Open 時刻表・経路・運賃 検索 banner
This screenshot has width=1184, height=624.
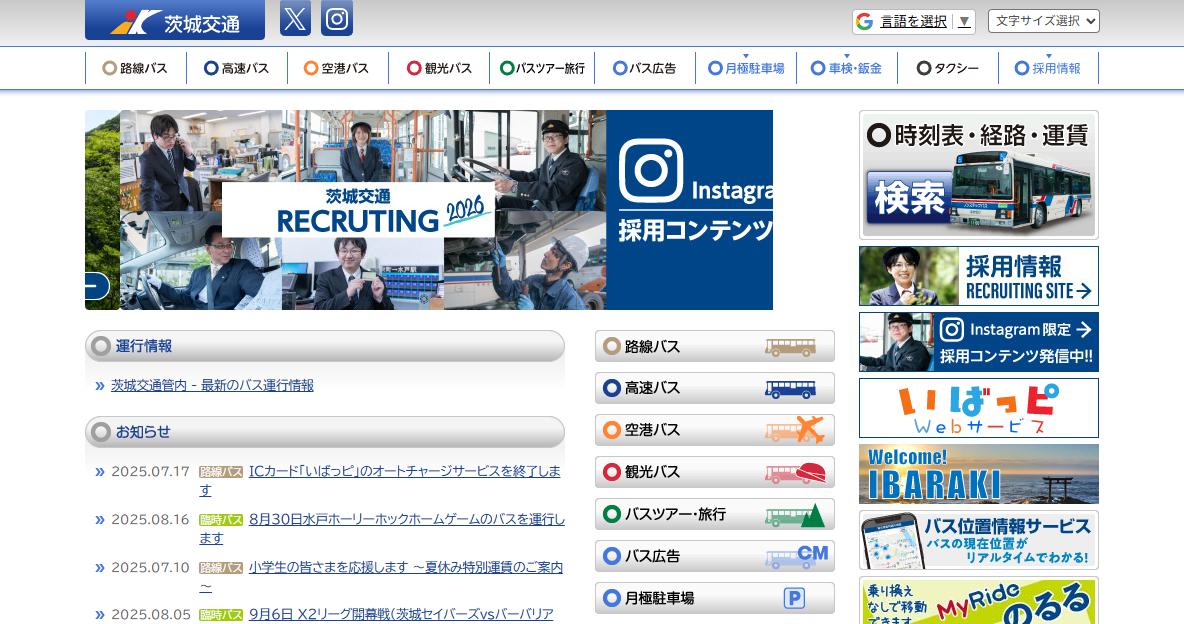click(979, 175)
